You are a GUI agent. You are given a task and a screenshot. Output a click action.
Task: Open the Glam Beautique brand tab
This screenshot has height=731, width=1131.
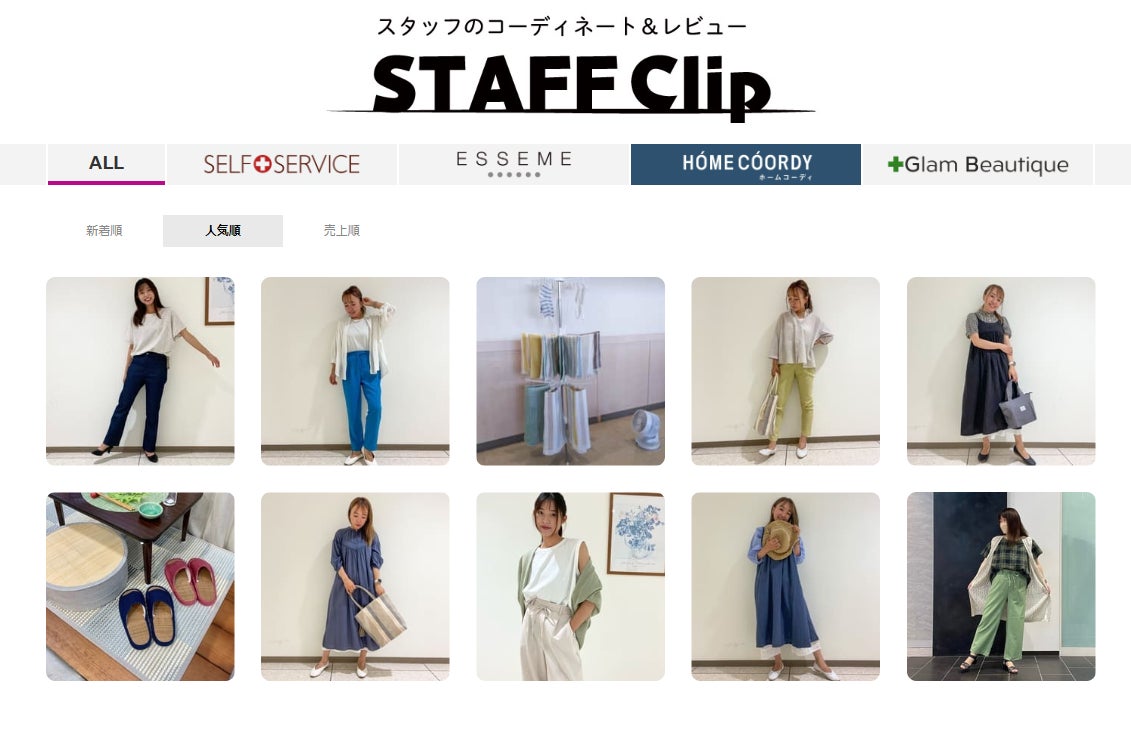coord(978,164)
